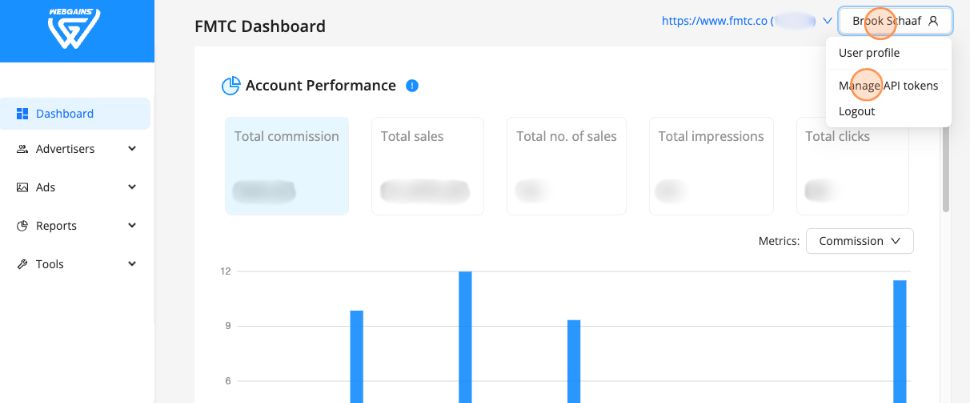Expand the Advertisers sidebar section
Viewport: 970px width, 403px height.
pyautogui.click(x=132, y=149)
